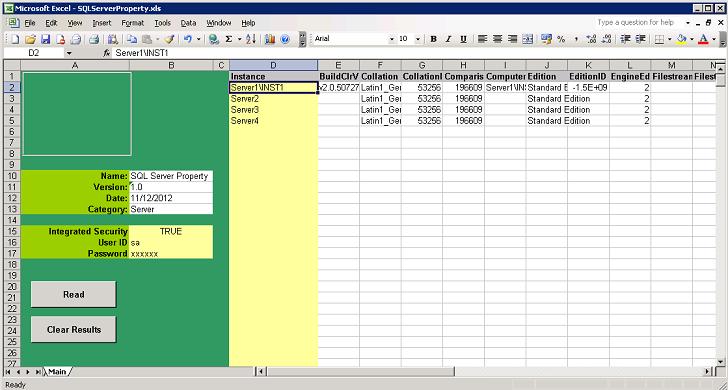
Task: Click the vertical scrollbar down arrow
Action: 721,362
